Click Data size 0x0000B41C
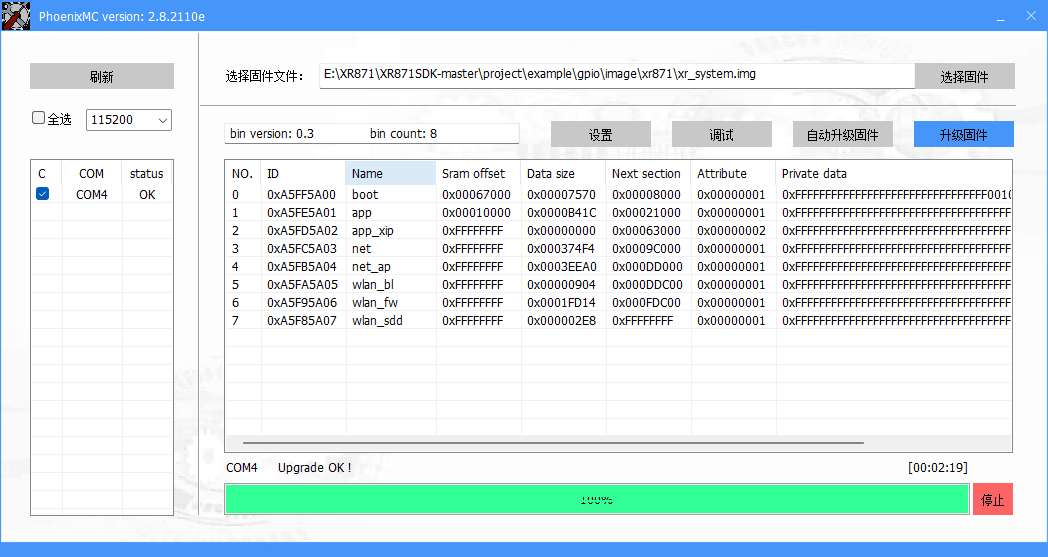This screenshot has height=557, width=1048. point(561,213)
